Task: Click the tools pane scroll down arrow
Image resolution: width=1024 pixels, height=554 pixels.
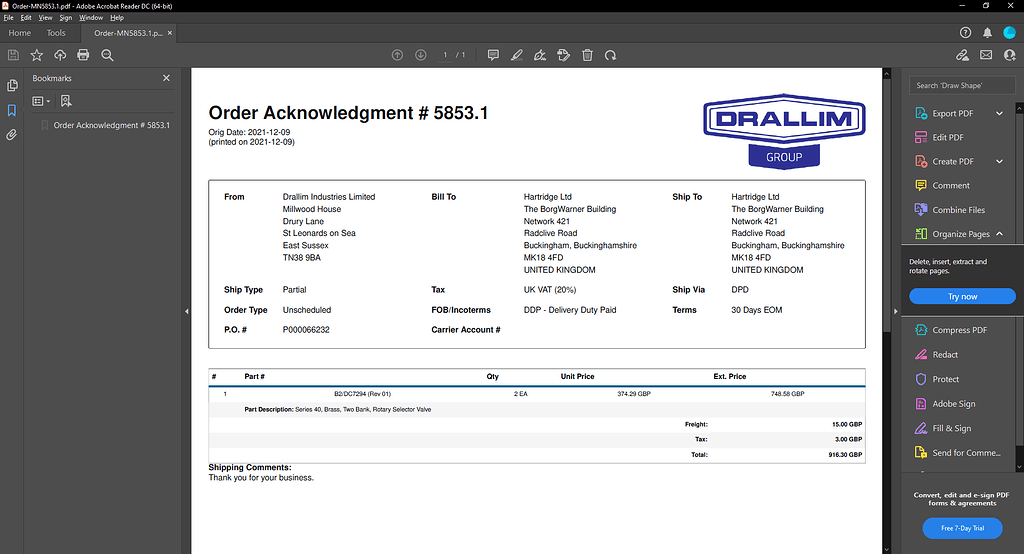Action: coord(1019,468)
